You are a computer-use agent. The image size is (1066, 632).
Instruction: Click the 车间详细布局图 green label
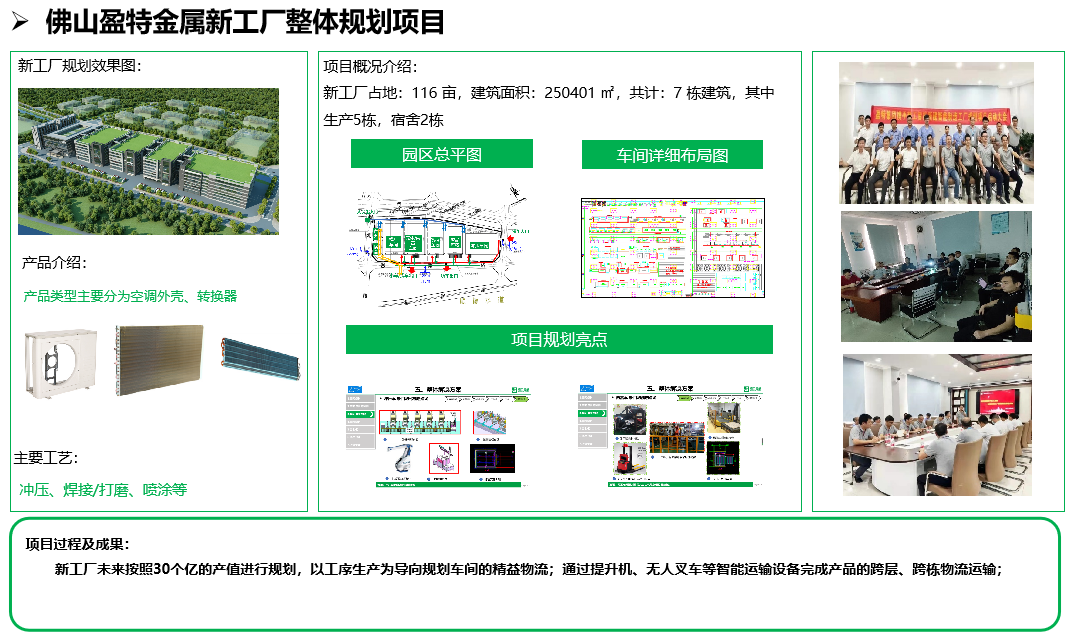[672, 155]
